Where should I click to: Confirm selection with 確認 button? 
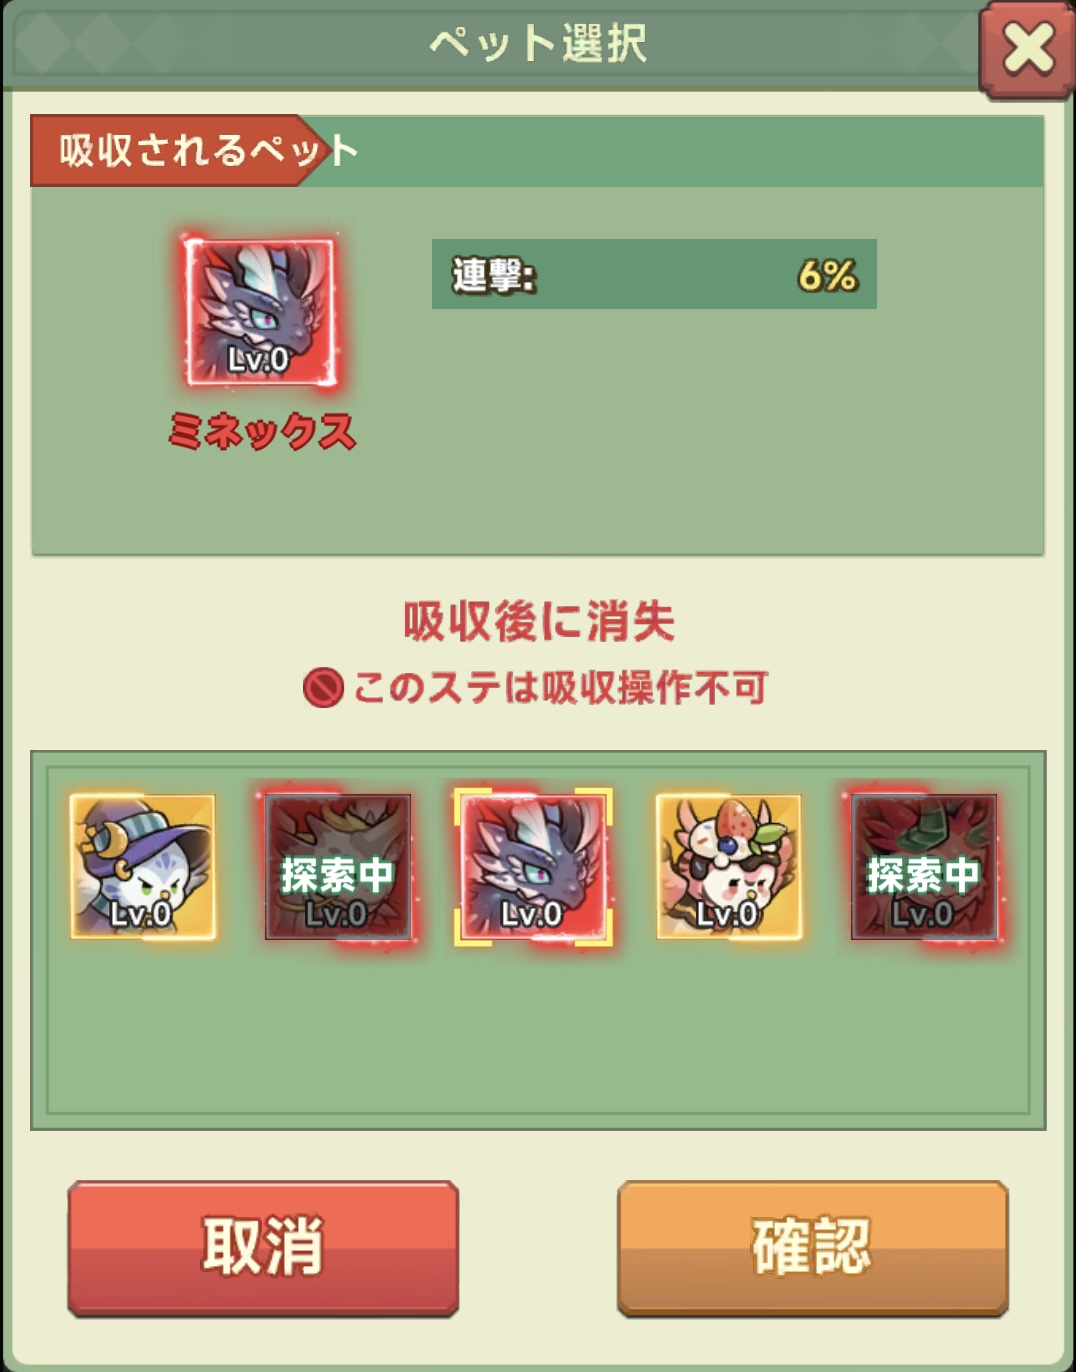tap(812, 1246)
